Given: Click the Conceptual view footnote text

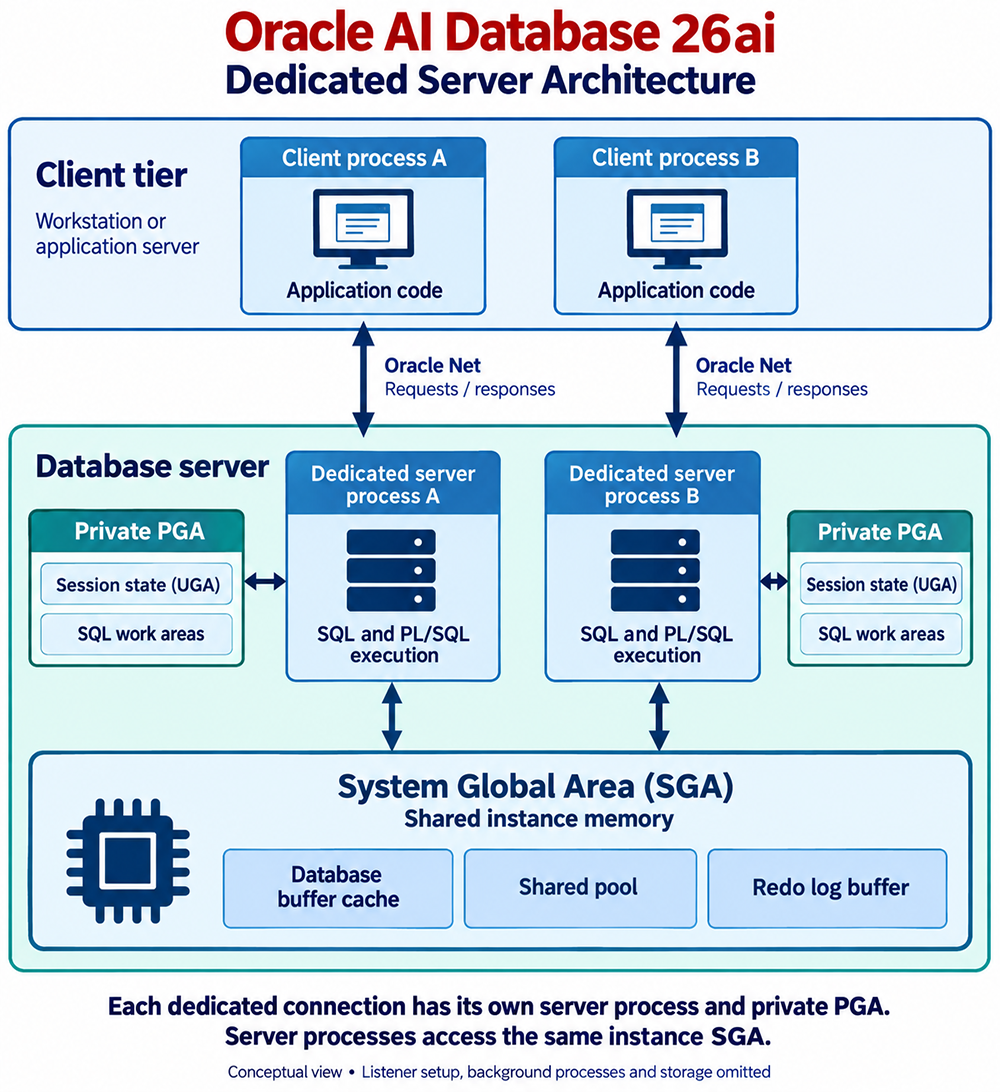Looking at the screenshot, I should (499, 1072).
